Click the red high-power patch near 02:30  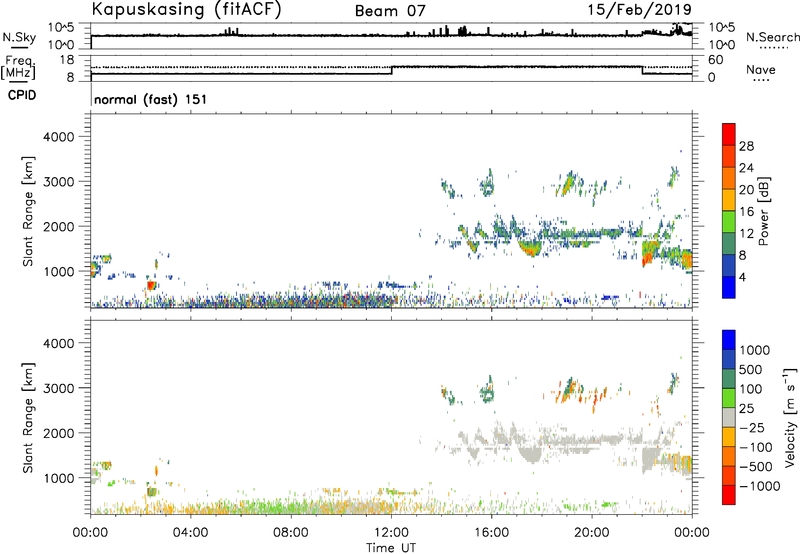[x=151, y=286]
